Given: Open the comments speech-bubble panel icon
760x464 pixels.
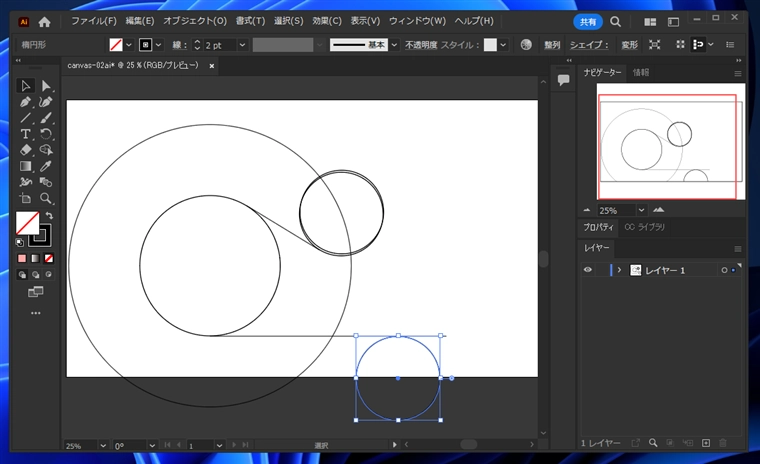Looking at the screenshot, I should pyautogui.click(x=563, y=80).
